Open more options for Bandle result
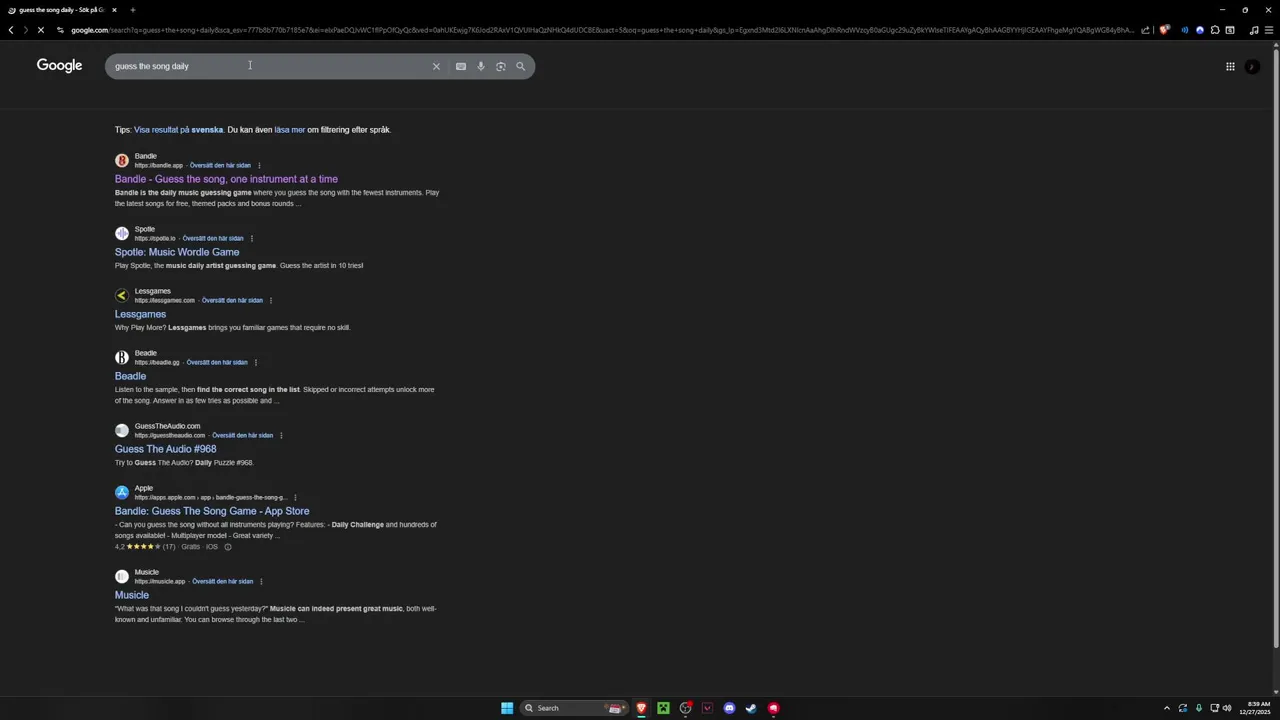 259,166
